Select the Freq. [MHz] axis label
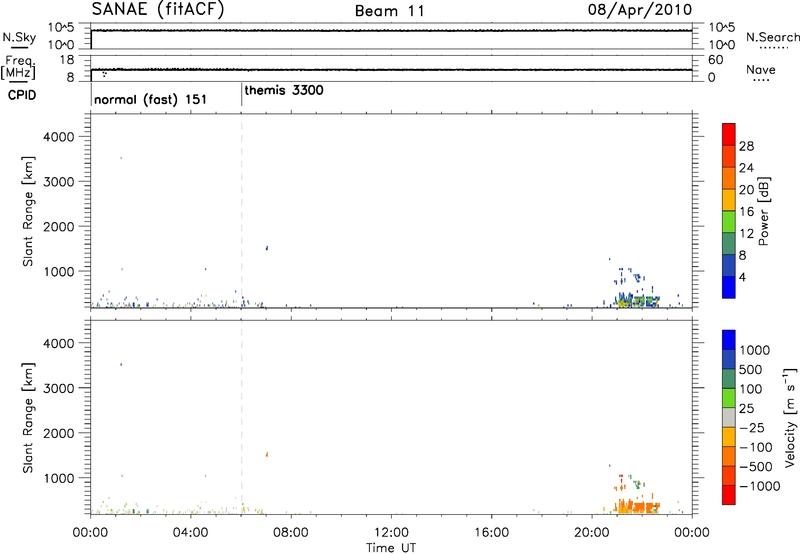Viewport: 800px width, 554px height. point(19,67)
